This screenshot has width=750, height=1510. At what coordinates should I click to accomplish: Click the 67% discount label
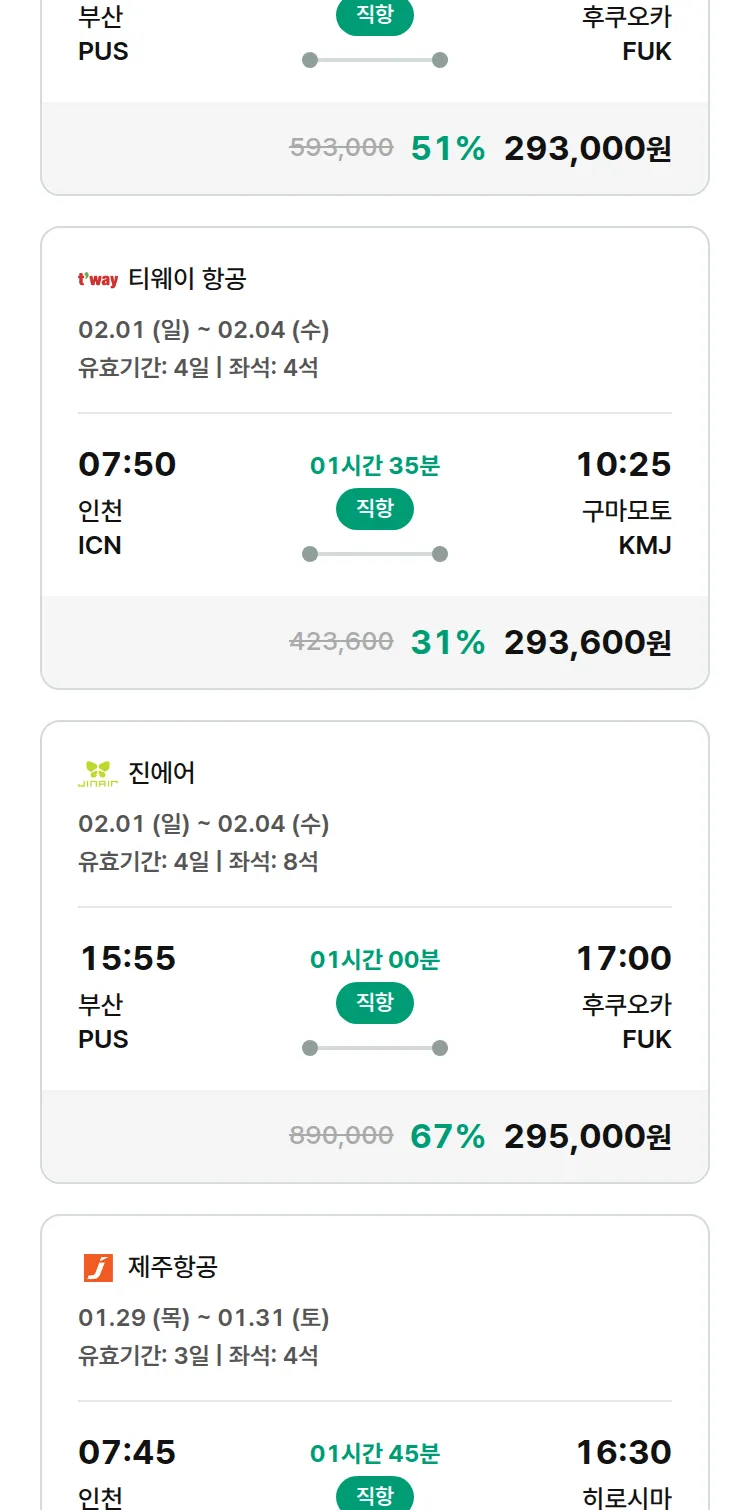pyautogui.click(x=447, y=1137)
